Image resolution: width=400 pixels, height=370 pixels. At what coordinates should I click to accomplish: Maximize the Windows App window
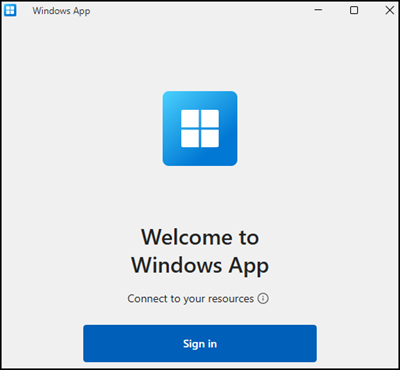(354, 10)
